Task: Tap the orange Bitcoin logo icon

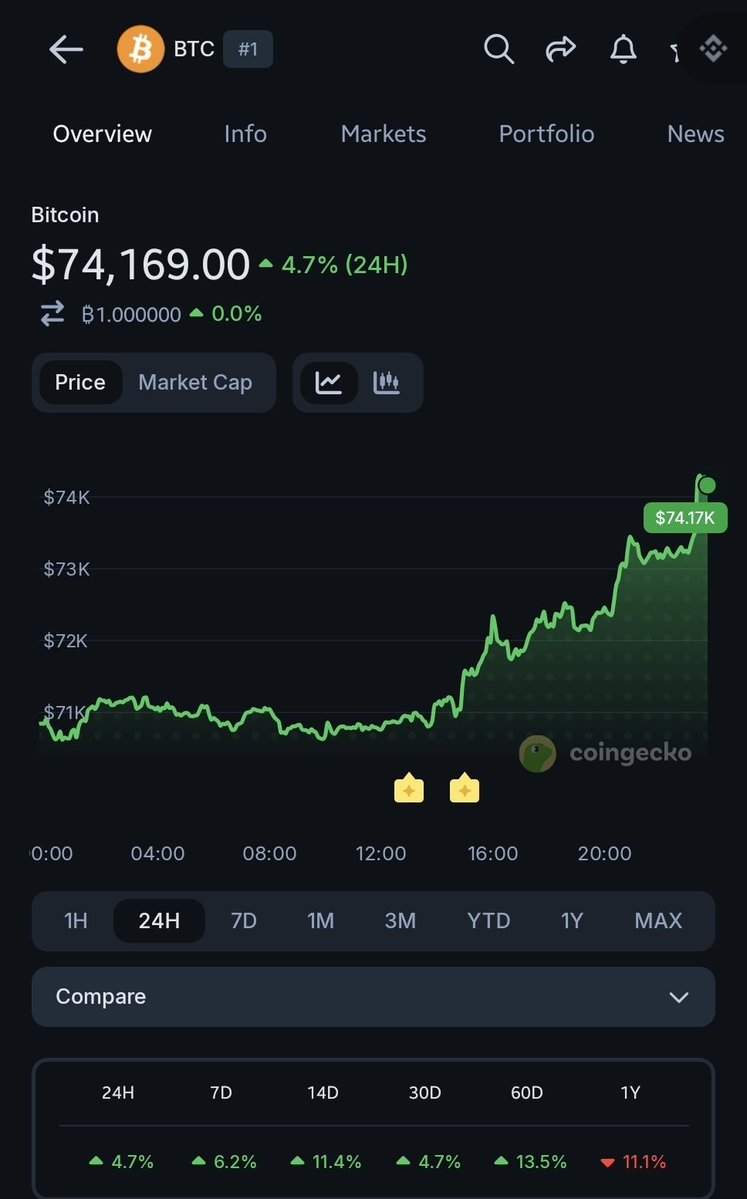Action: pos(141,49)
